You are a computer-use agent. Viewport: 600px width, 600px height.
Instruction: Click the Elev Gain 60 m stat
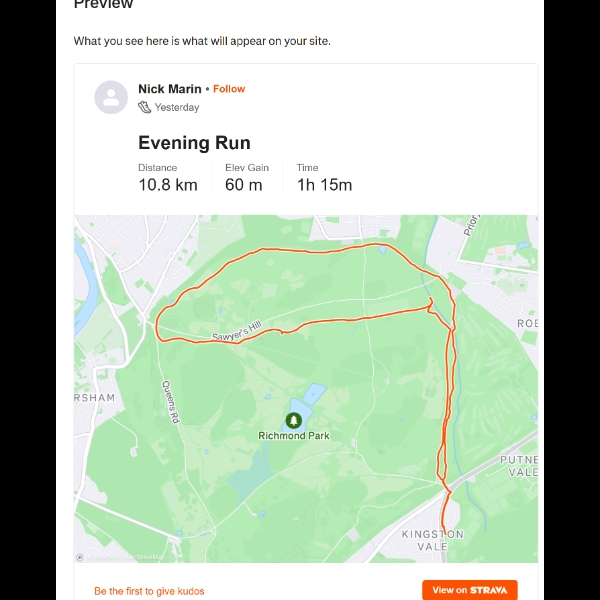coord(247,178)
